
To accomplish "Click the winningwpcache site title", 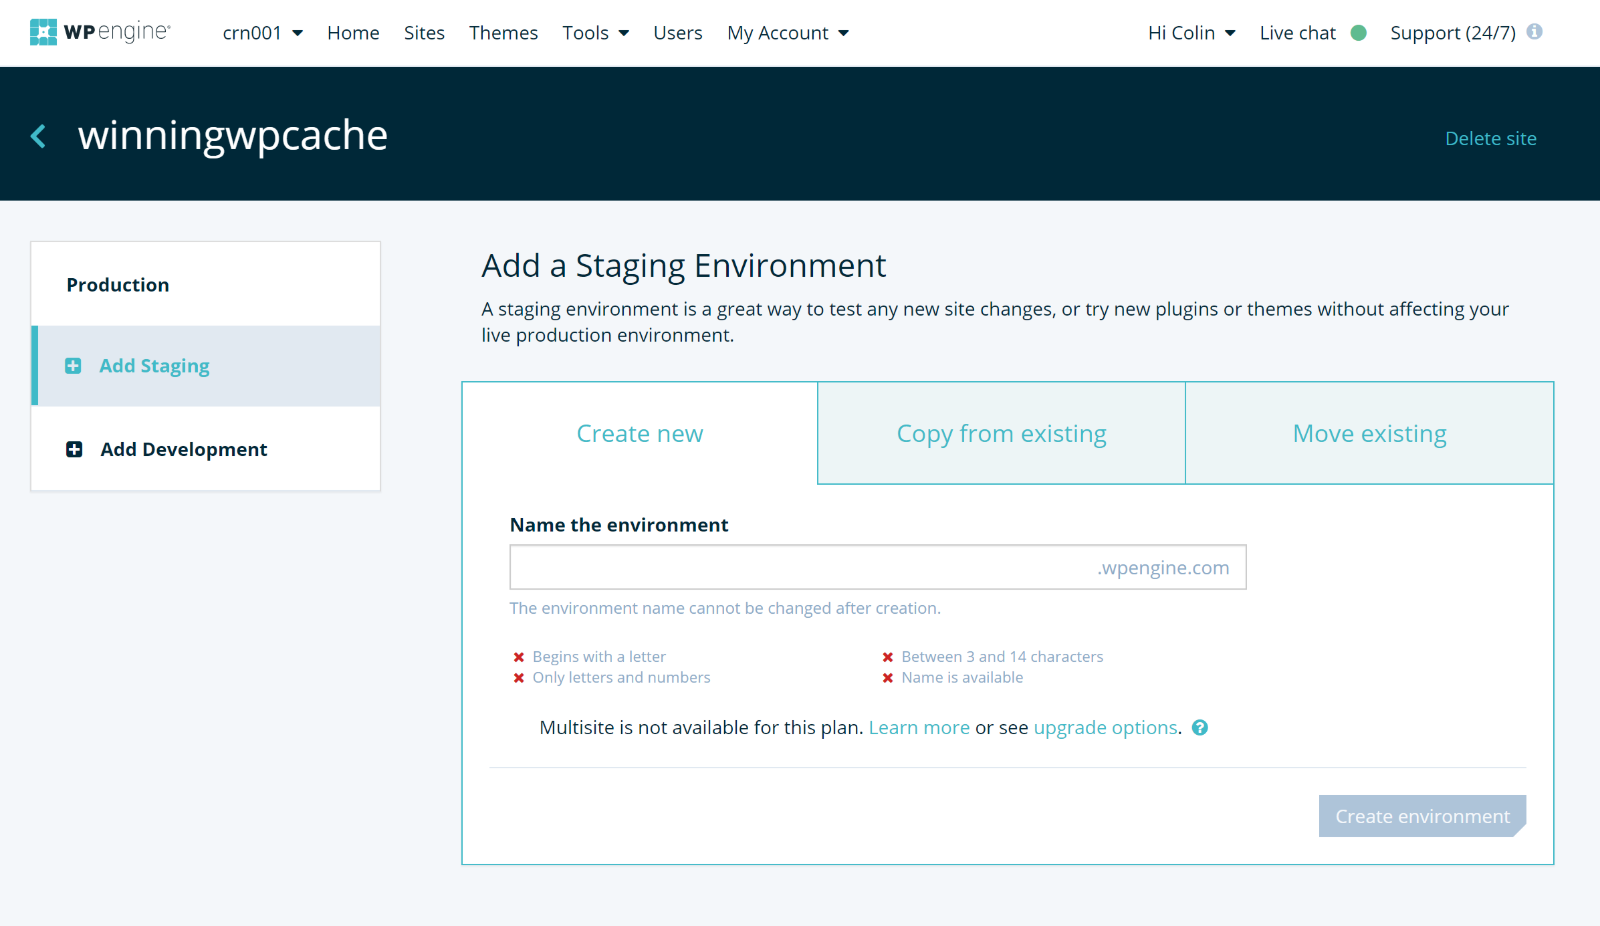I will (x=233, y=136).
